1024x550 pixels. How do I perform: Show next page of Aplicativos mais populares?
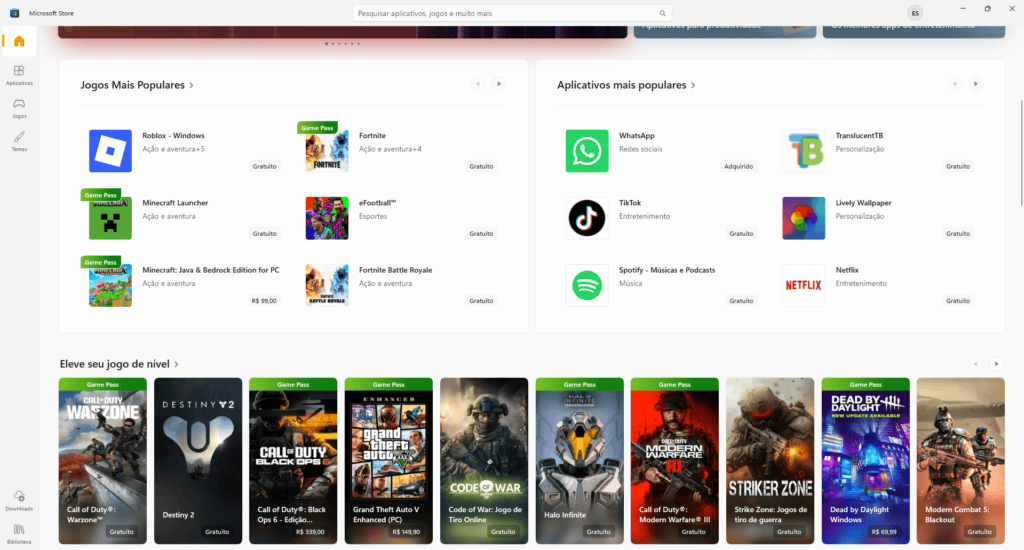coord(976,84)
